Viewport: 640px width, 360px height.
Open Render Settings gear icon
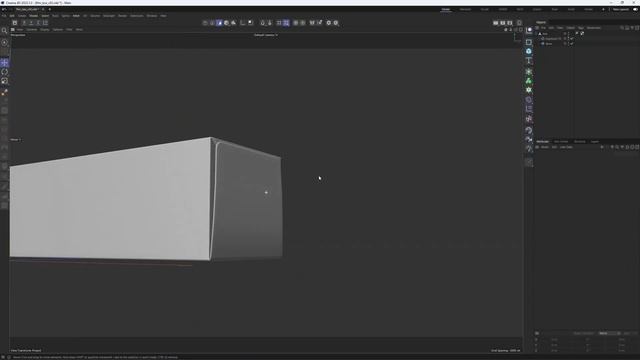[x=329, y=23]
